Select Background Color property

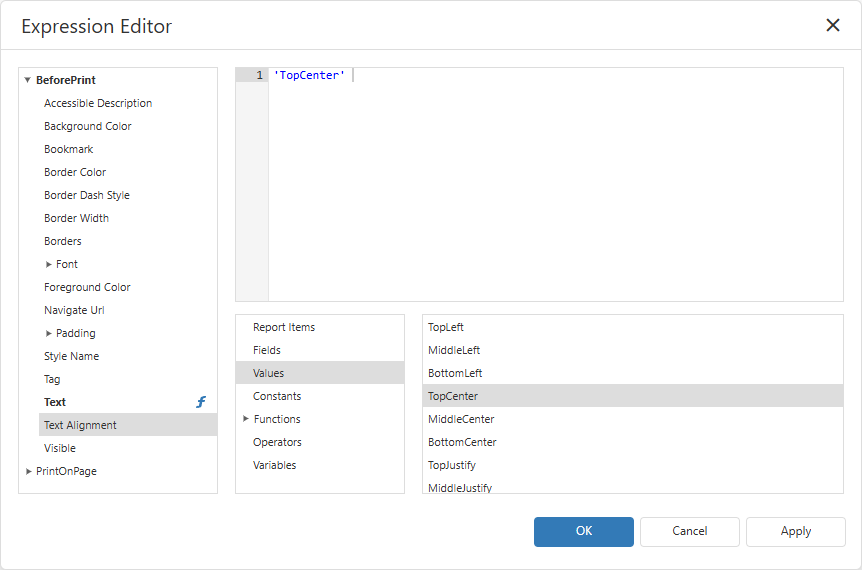pyautogui.click(x=87, y=126)
